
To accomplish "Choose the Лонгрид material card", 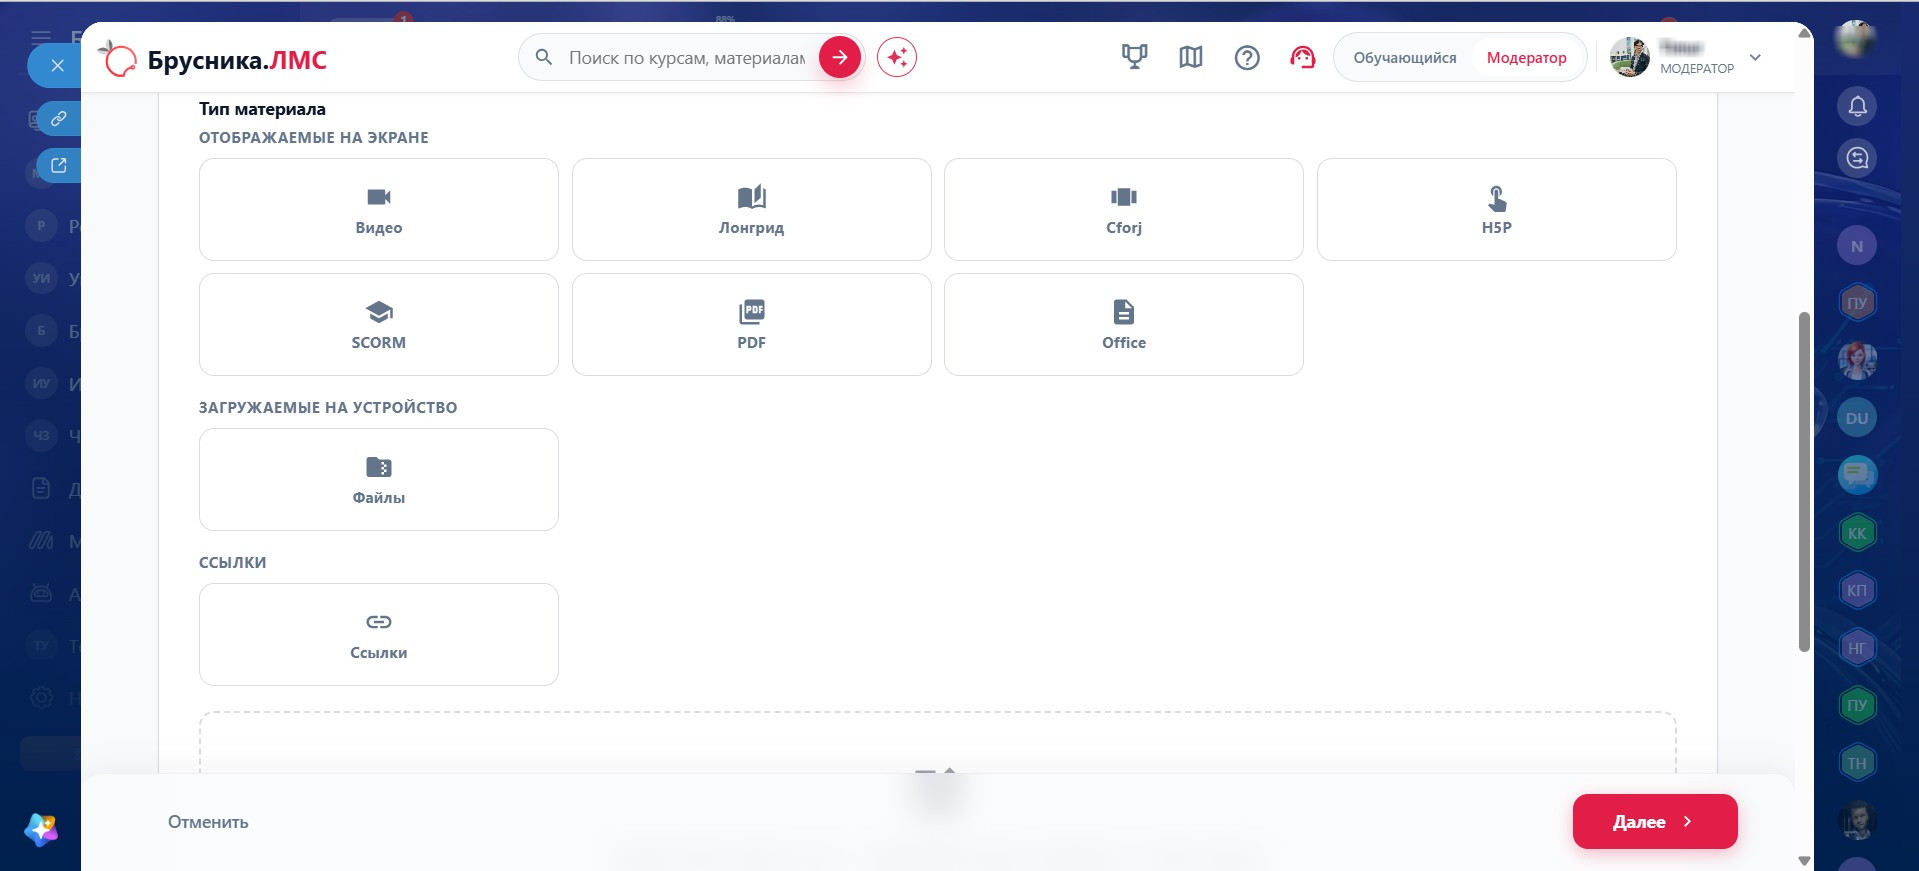I will click(751, 210).
